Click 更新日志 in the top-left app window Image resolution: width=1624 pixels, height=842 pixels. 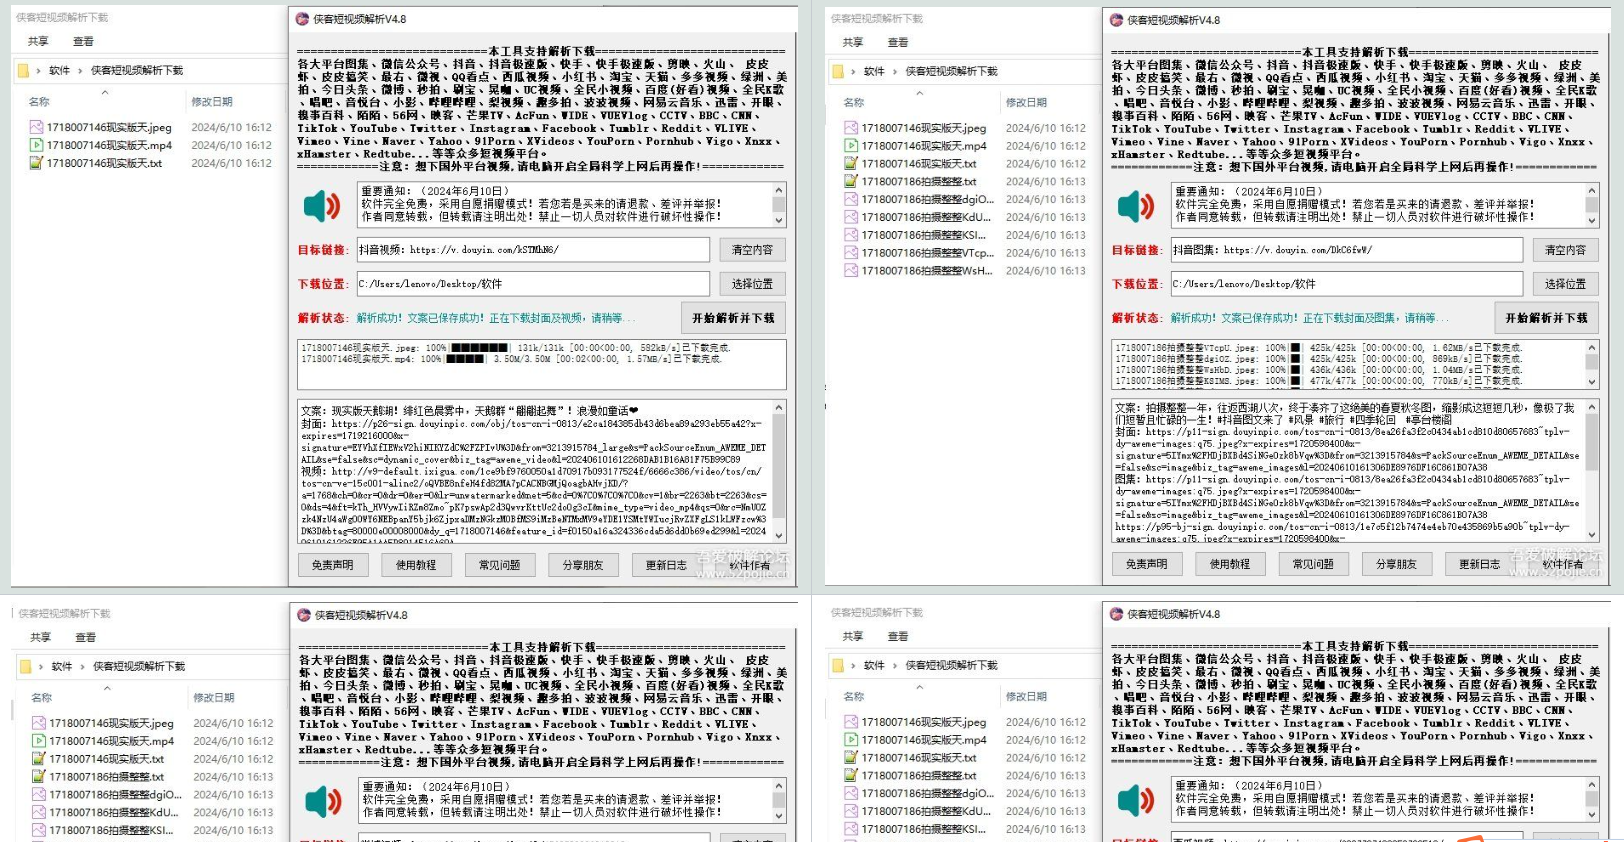tap(666, 565)
